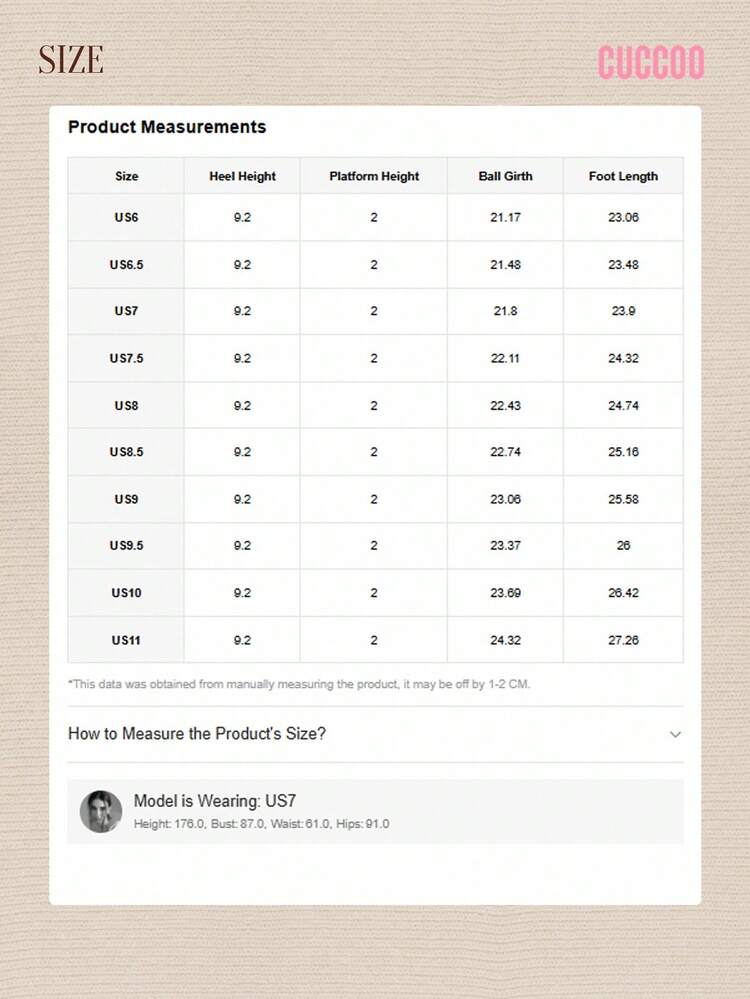Click the model's height and bust details line

262,824
